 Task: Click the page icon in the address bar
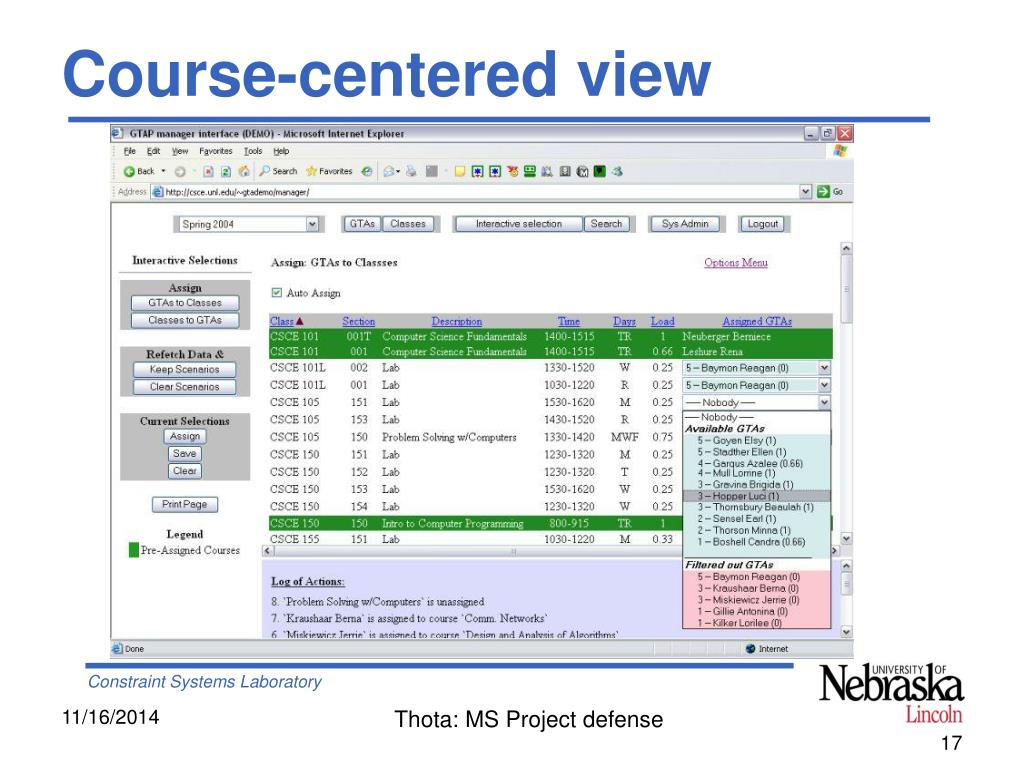point(157,192)
